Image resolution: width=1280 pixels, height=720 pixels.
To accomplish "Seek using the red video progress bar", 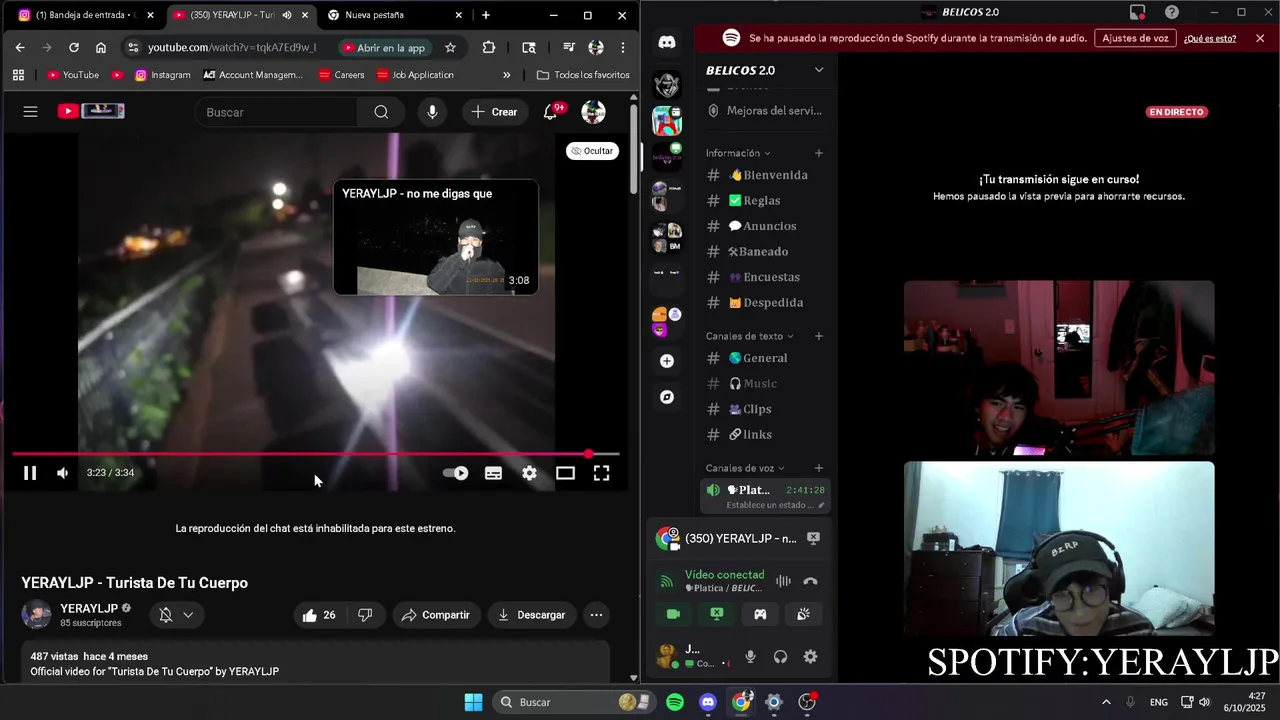I will coord(315,454).
